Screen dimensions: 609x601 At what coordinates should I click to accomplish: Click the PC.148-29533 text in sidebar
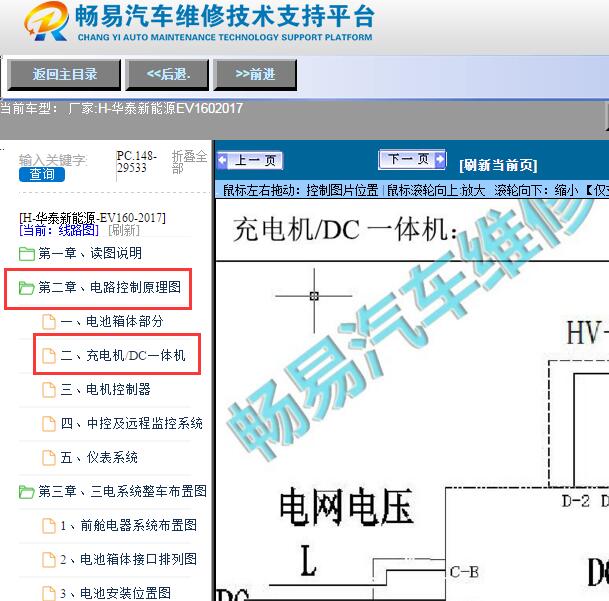coord(136,162)
